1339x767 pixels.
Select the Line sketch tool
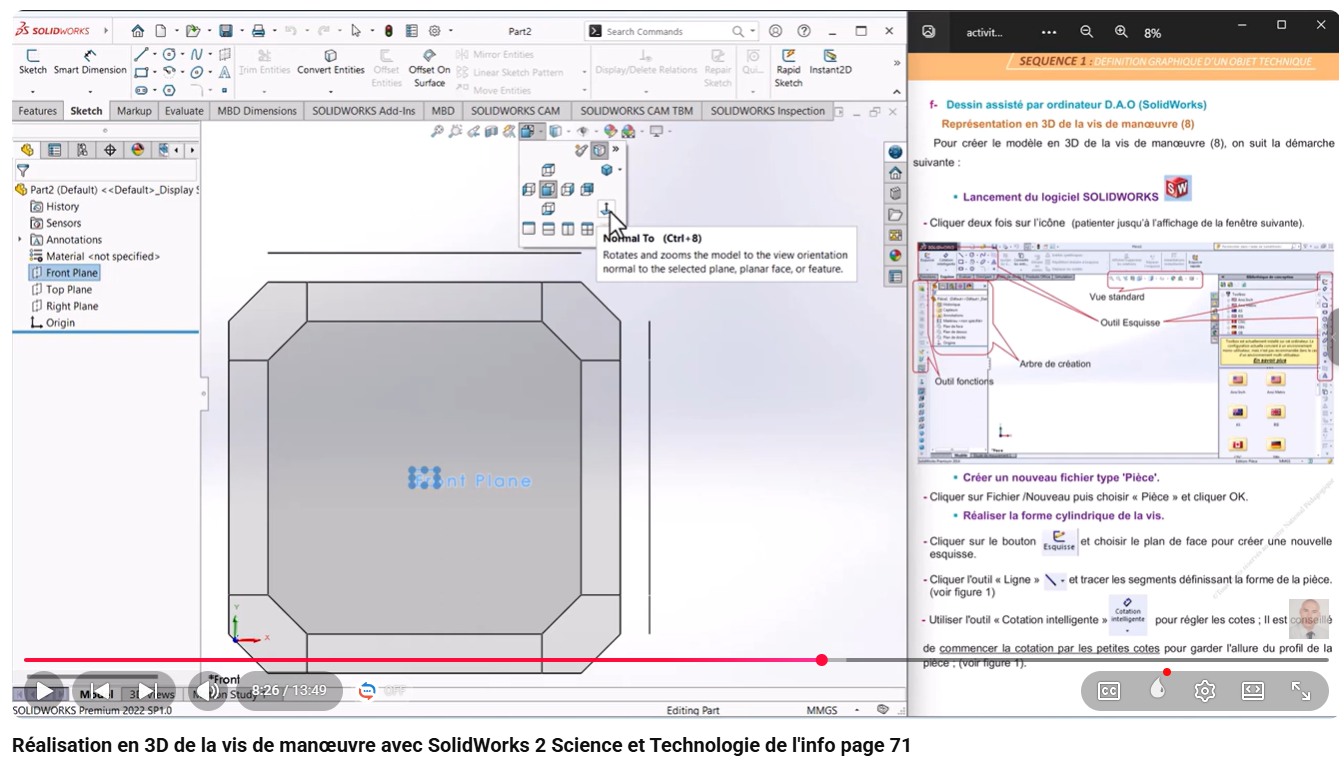[x=141, y=54]
